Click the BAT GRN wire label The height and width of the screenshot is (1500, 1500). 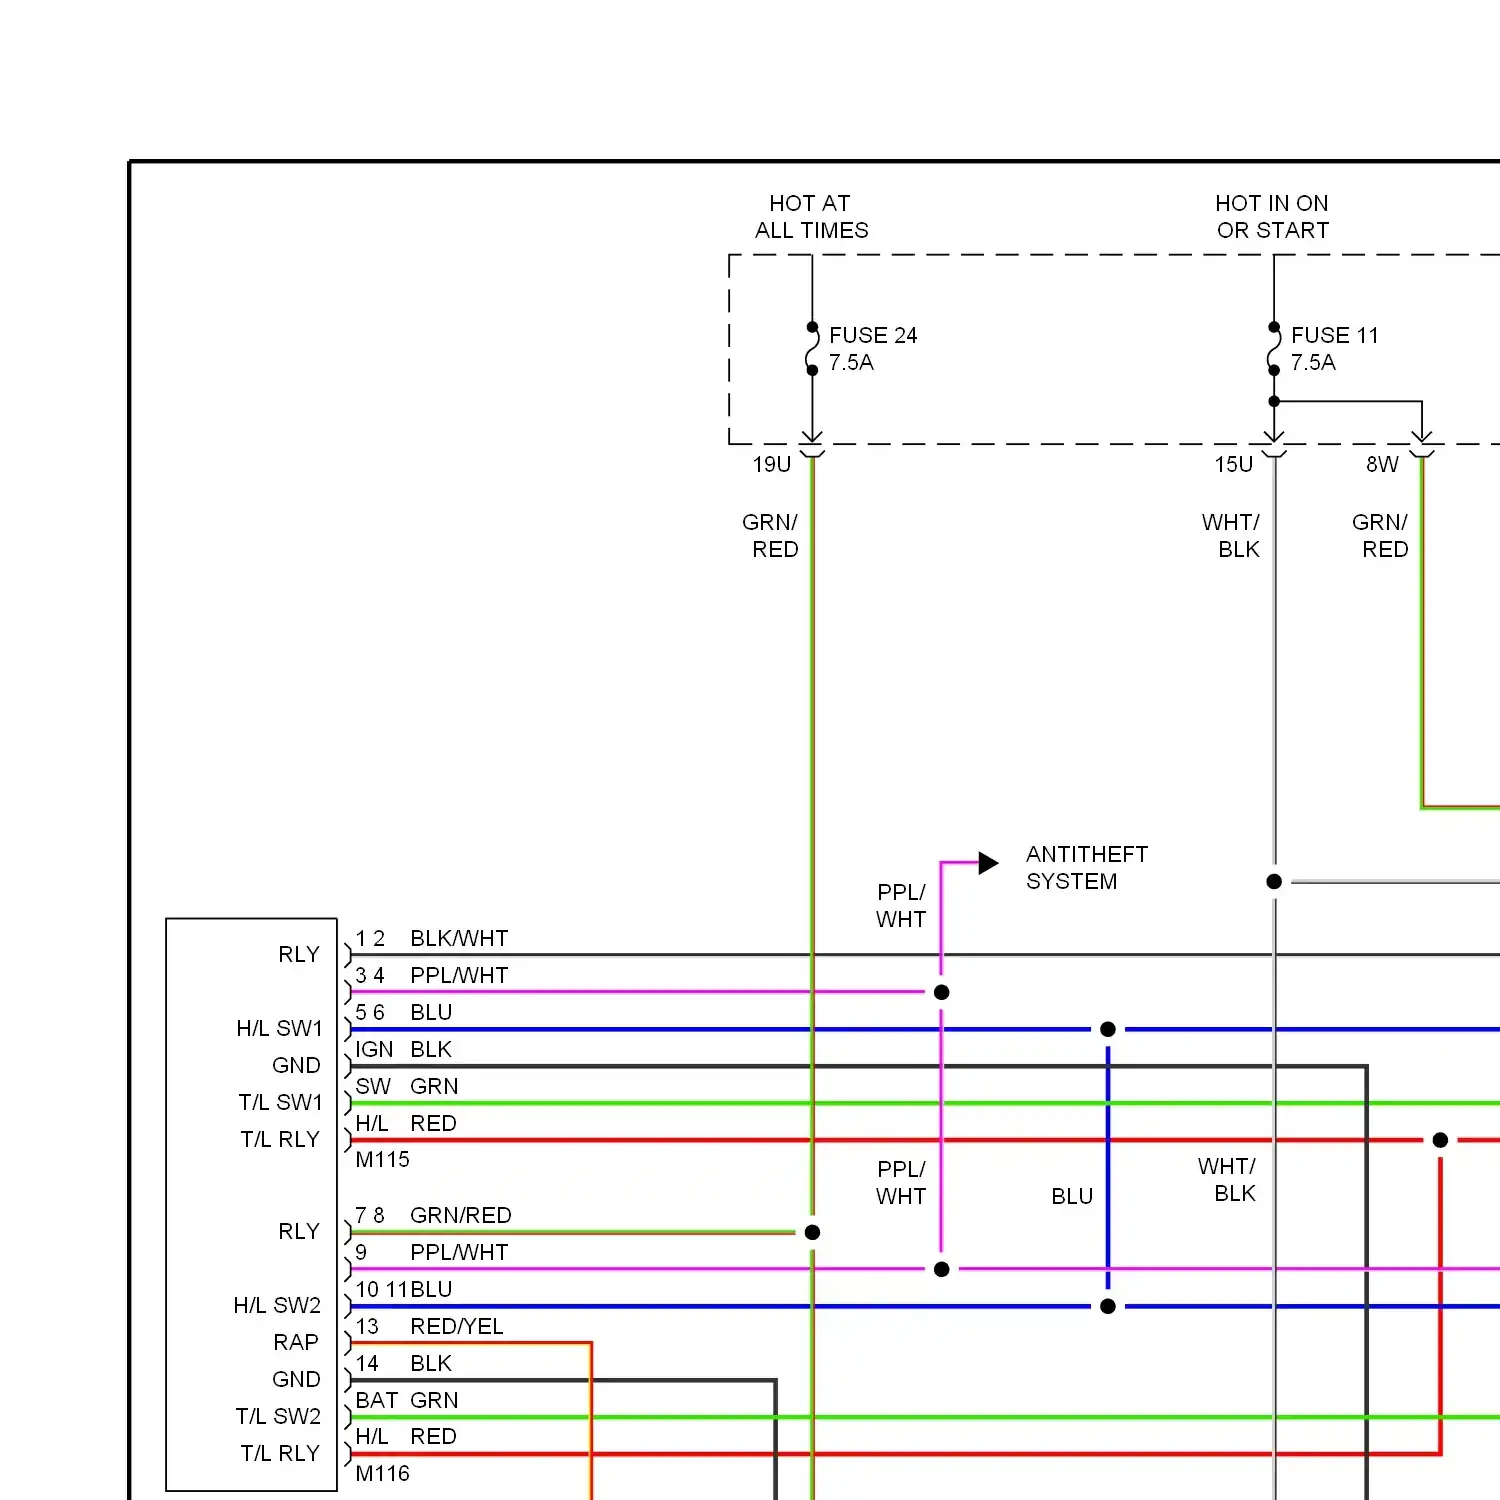(x=406, y=1401)
